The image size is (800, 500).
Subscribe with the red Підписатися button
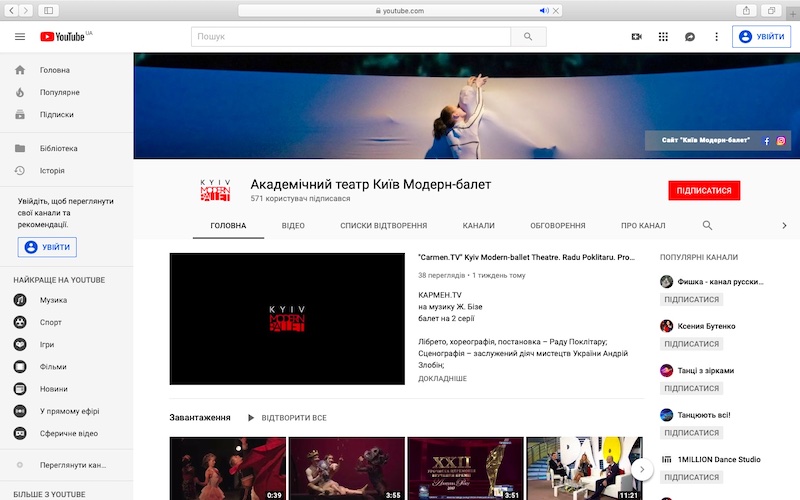704,191
